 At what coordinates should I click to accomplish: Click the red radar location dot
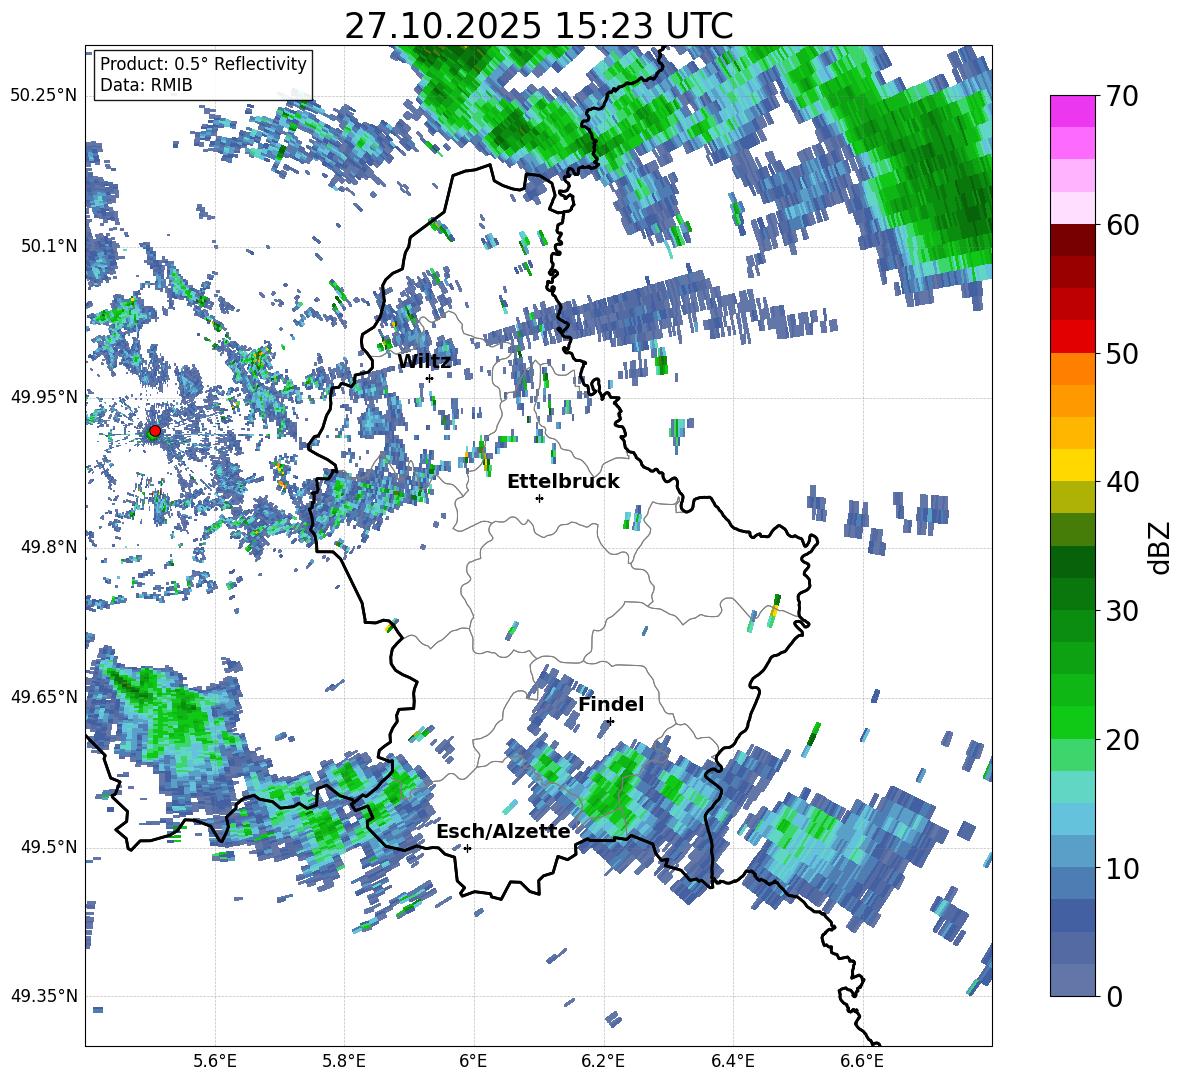155,431
